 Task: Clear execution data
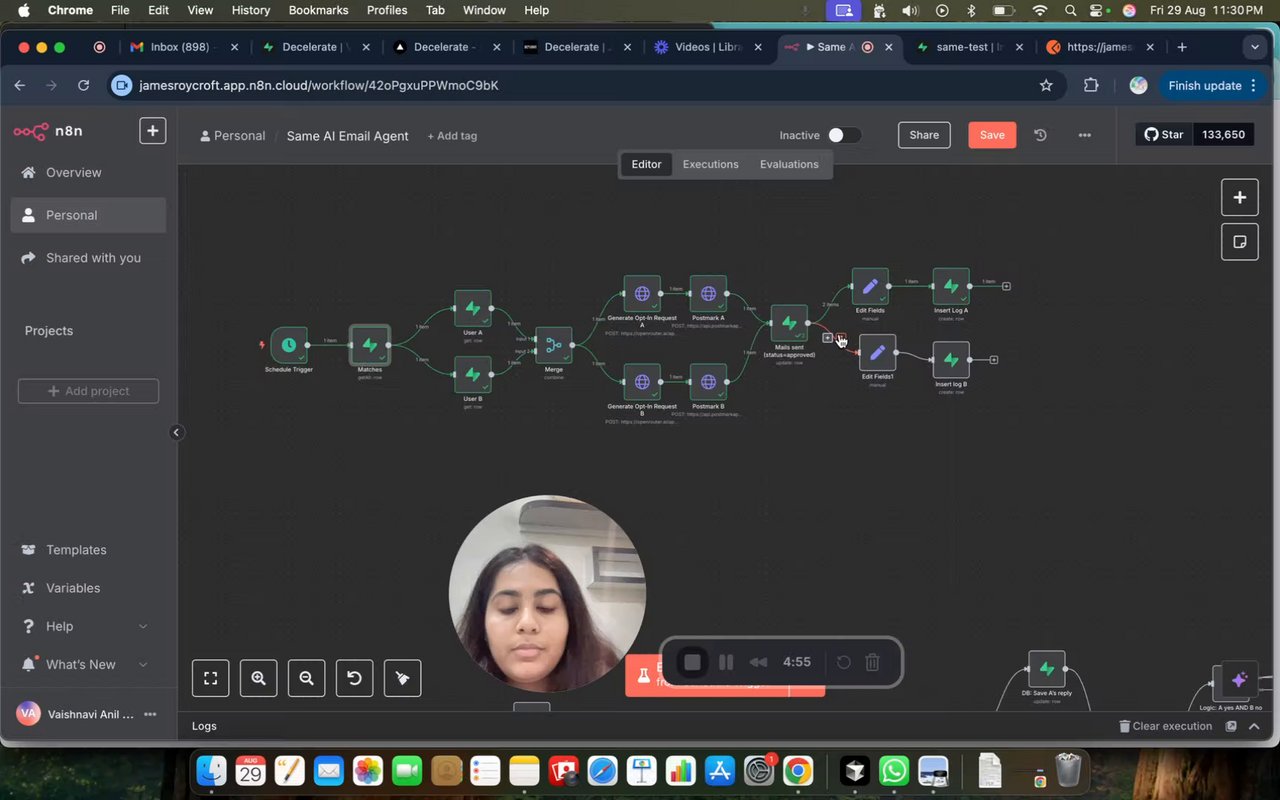1165,726
